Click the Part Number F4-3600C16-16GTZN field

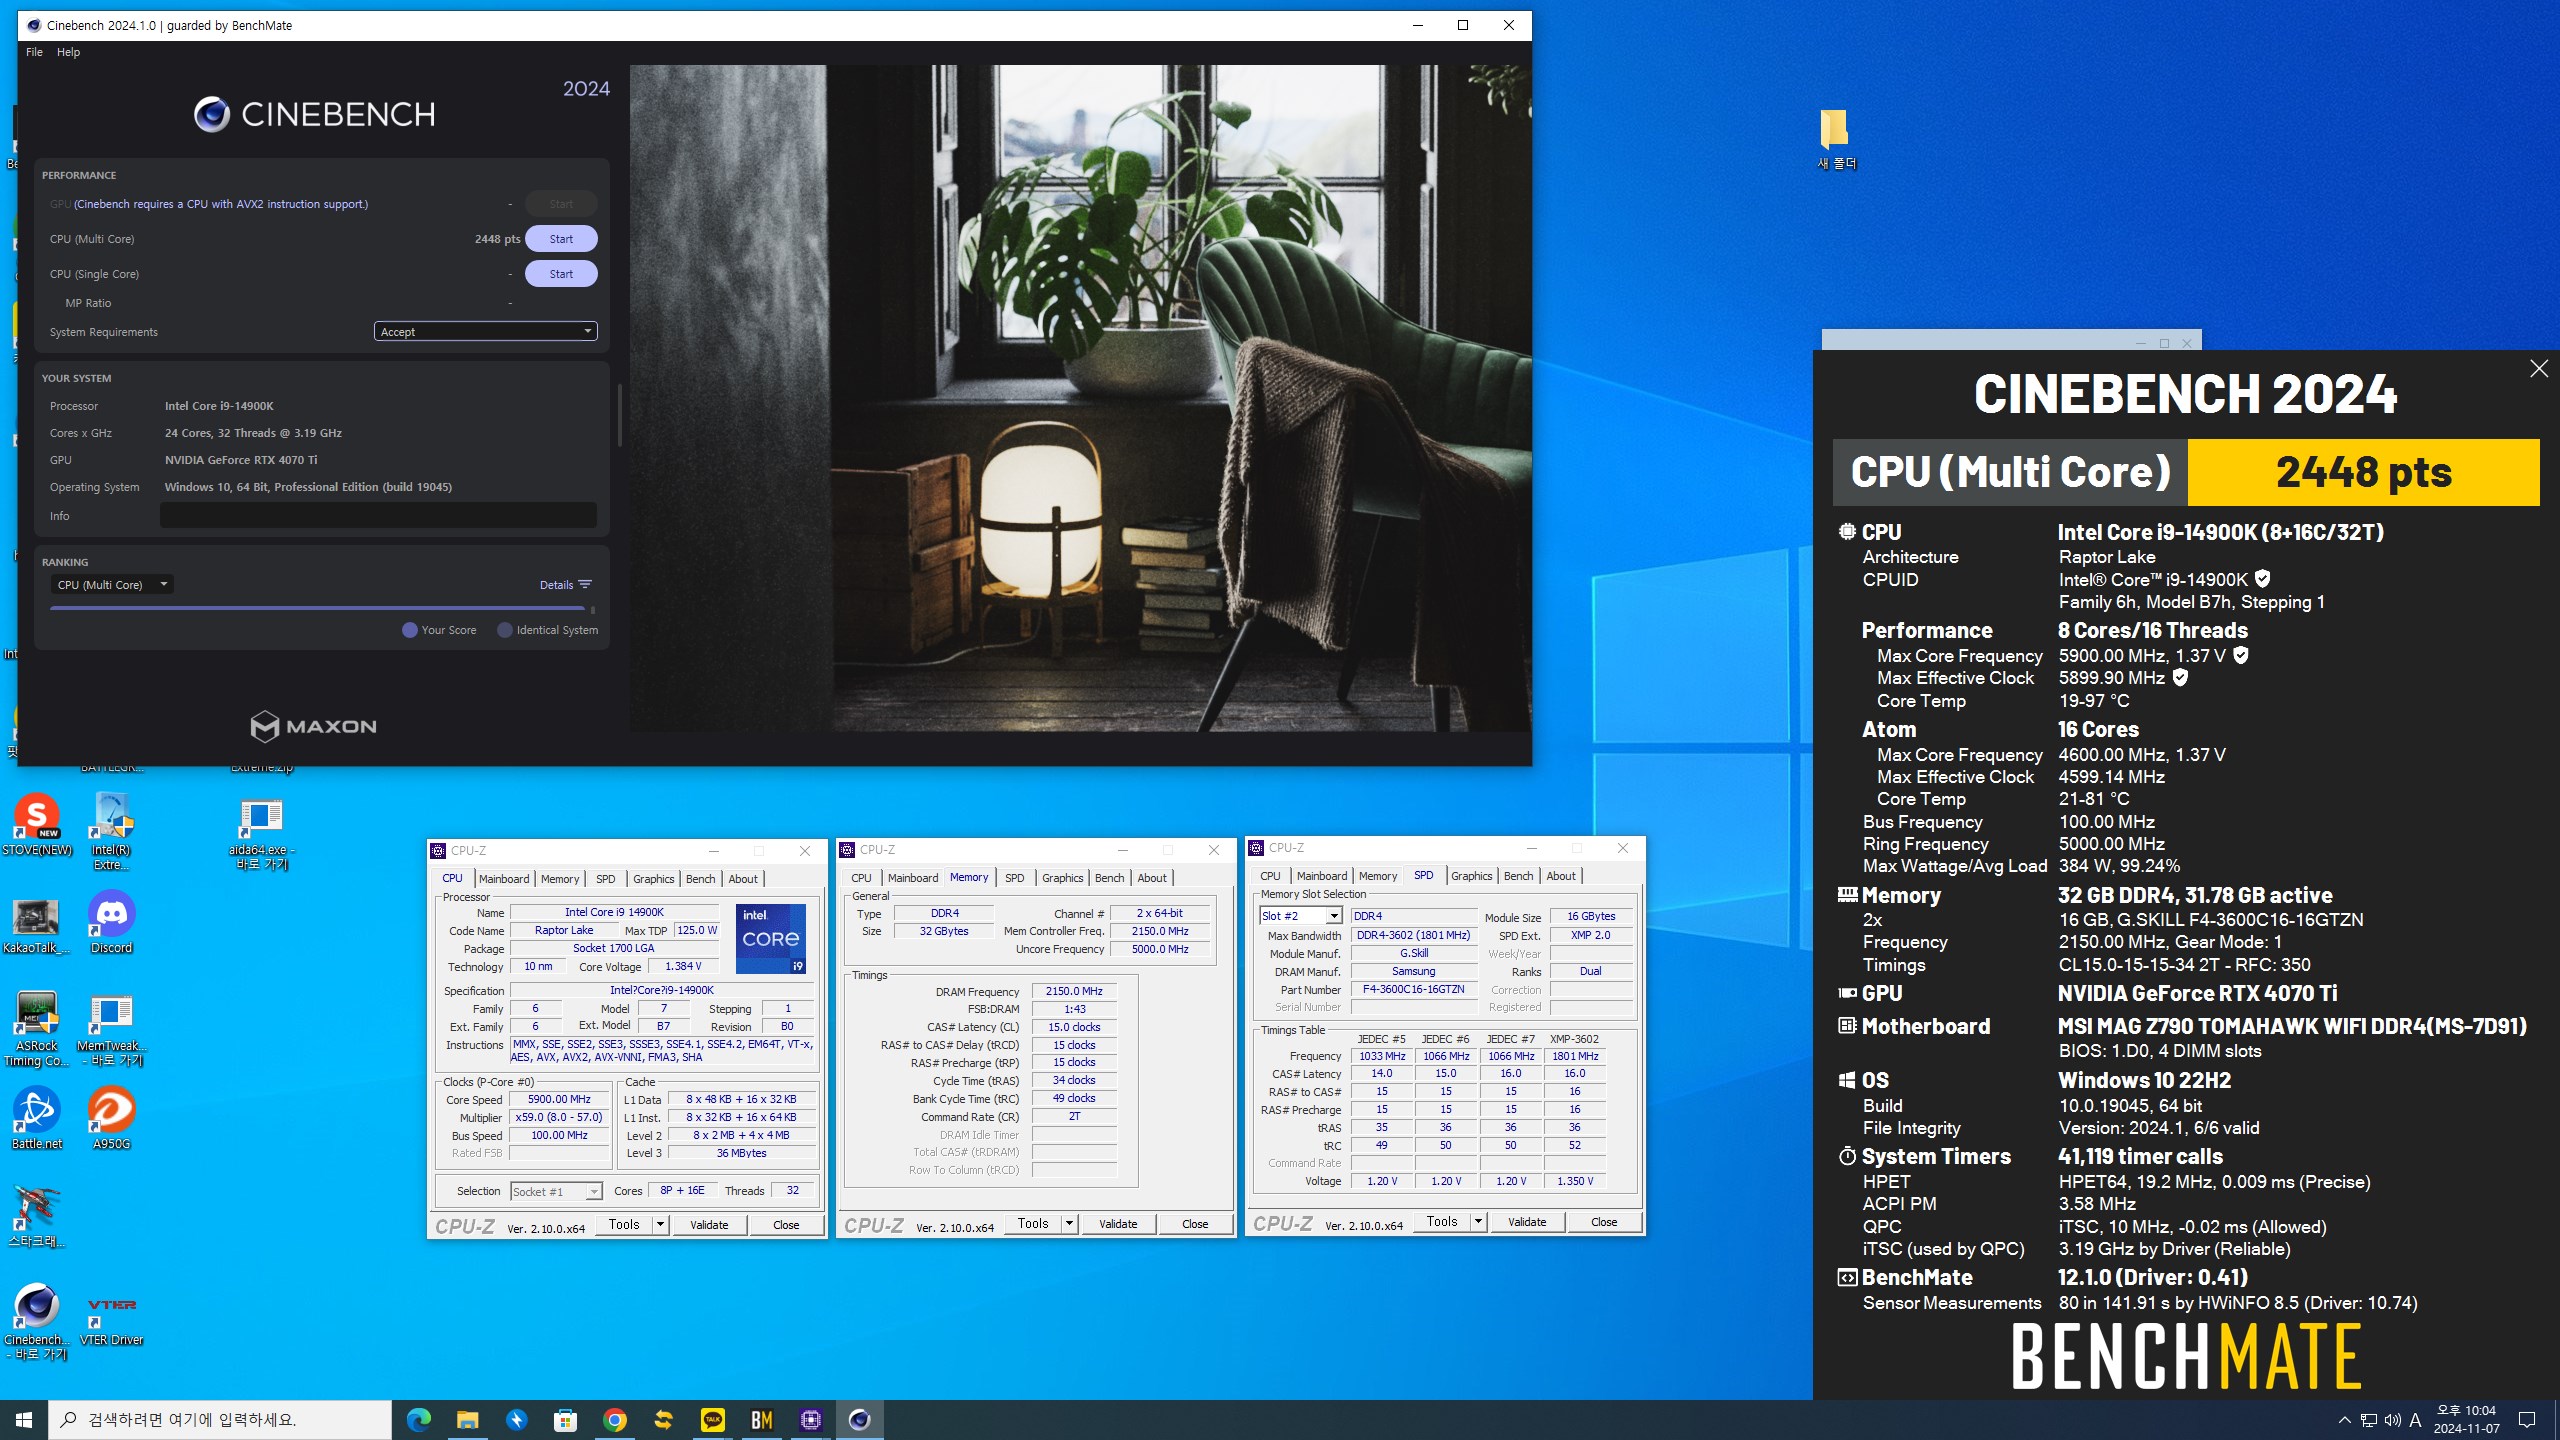pyautogui.click(x=1414, y=989)
